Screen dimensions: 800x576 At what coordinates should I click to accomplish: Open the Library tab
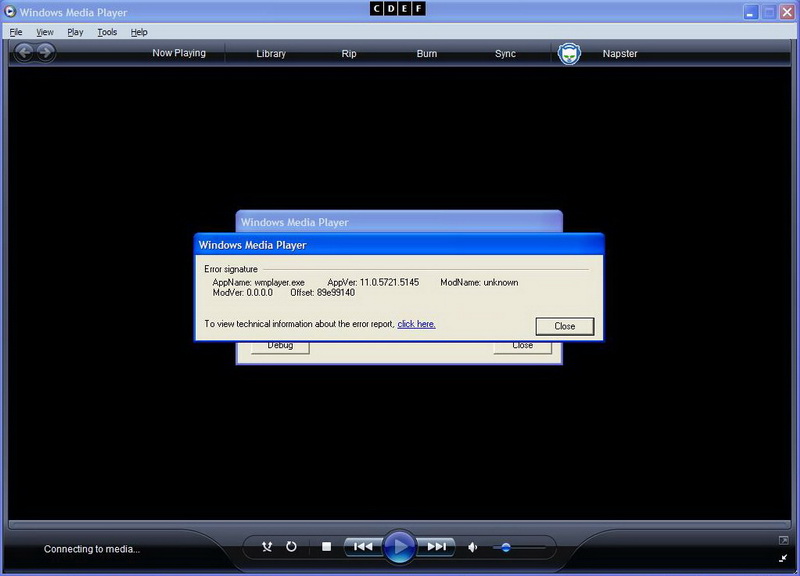271,54
